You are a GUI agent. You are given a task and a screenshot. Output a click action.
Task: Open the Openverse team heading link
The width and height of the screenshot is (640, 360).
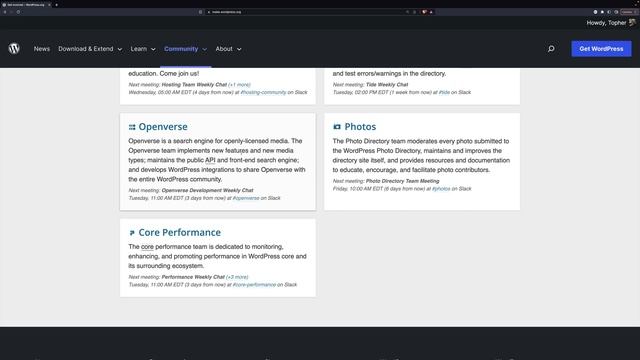[163, 127]
